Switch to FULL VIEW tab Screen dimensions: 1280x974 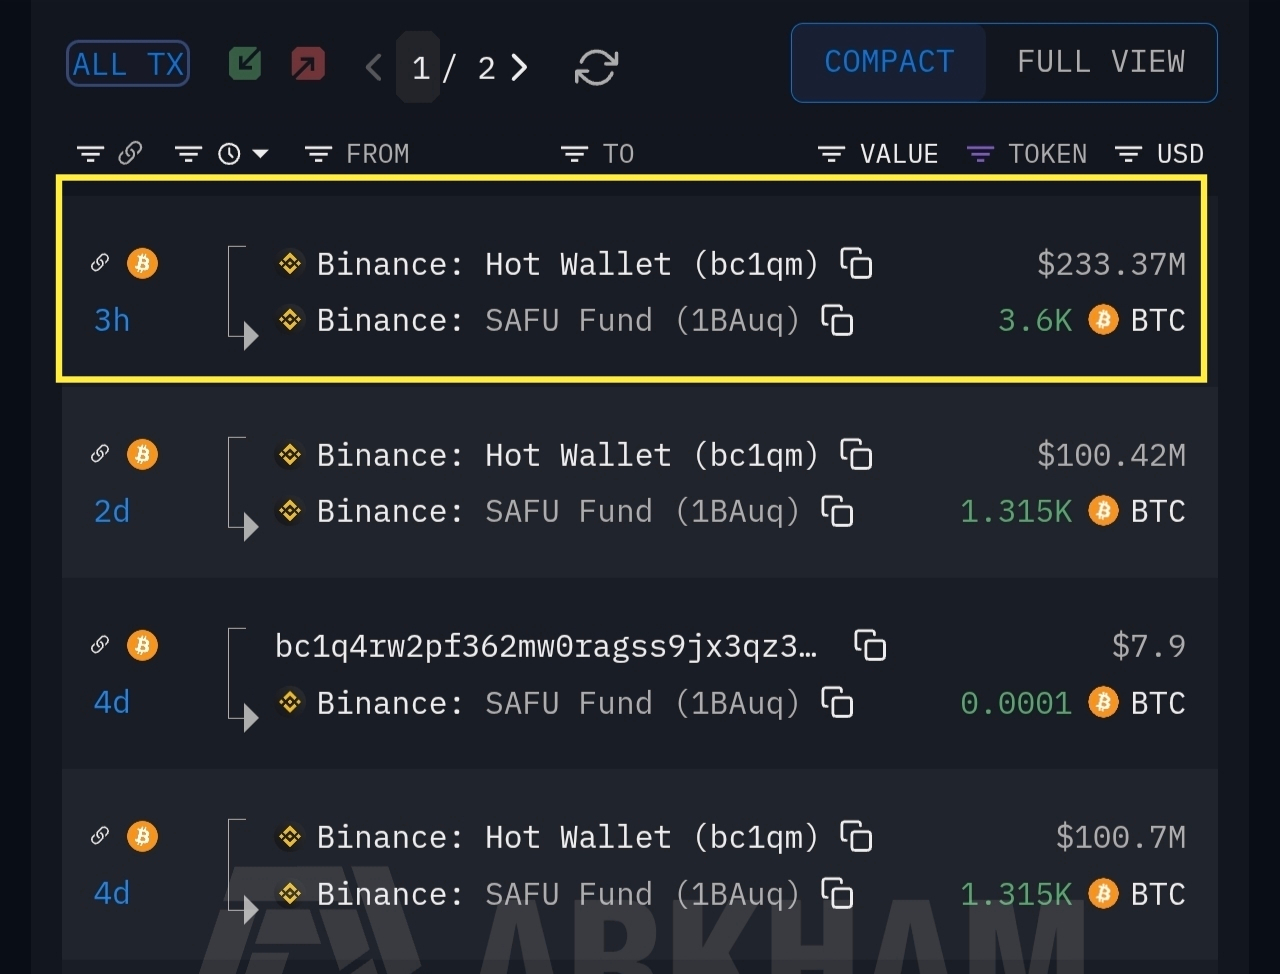tap(1100, 62)
